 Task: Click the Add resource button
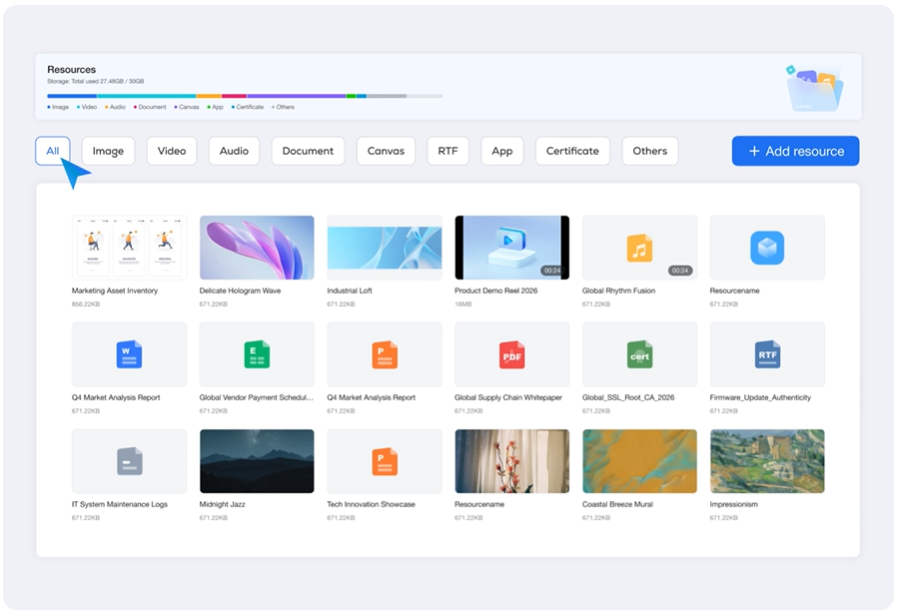(x=795, y=151)
